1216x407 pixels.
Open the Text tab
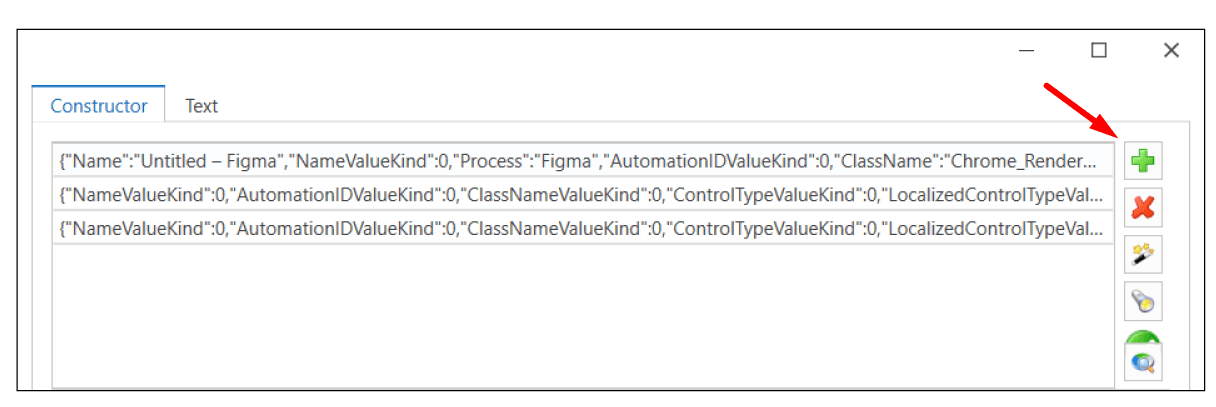201,106
